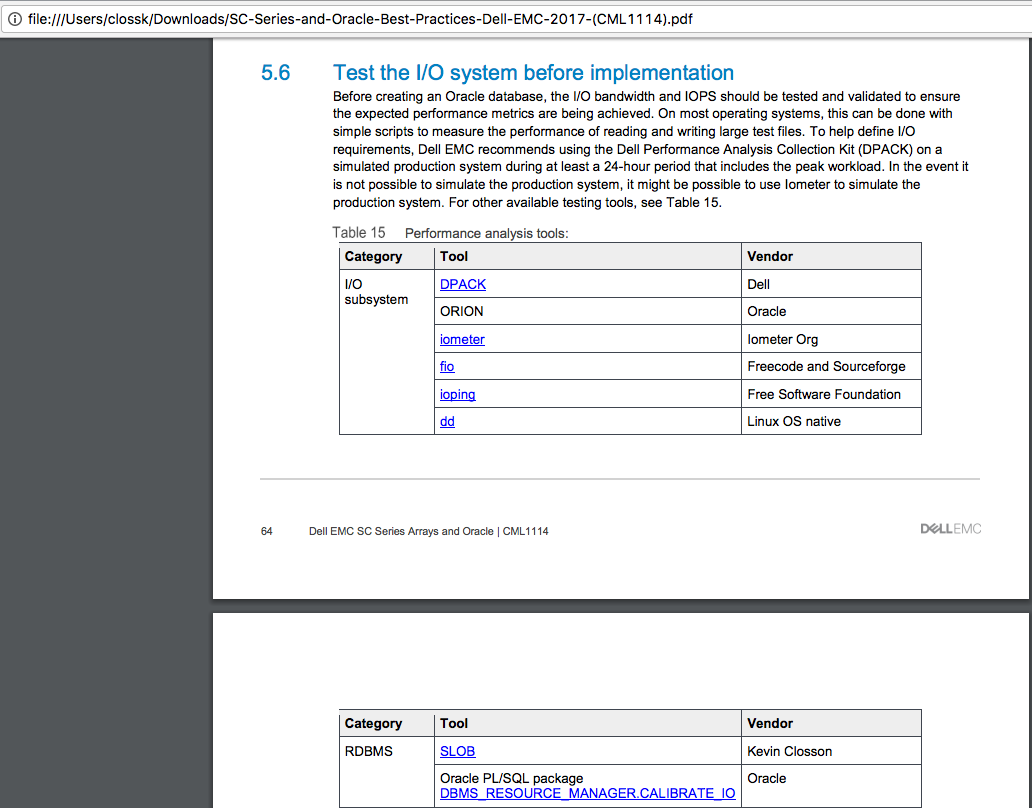Click the footer text 'Dell EMC SC Series Arrays and Oracle'
Image resolution: width=1032 pixels, height=808 pixels.
click(x=401, y=531)
